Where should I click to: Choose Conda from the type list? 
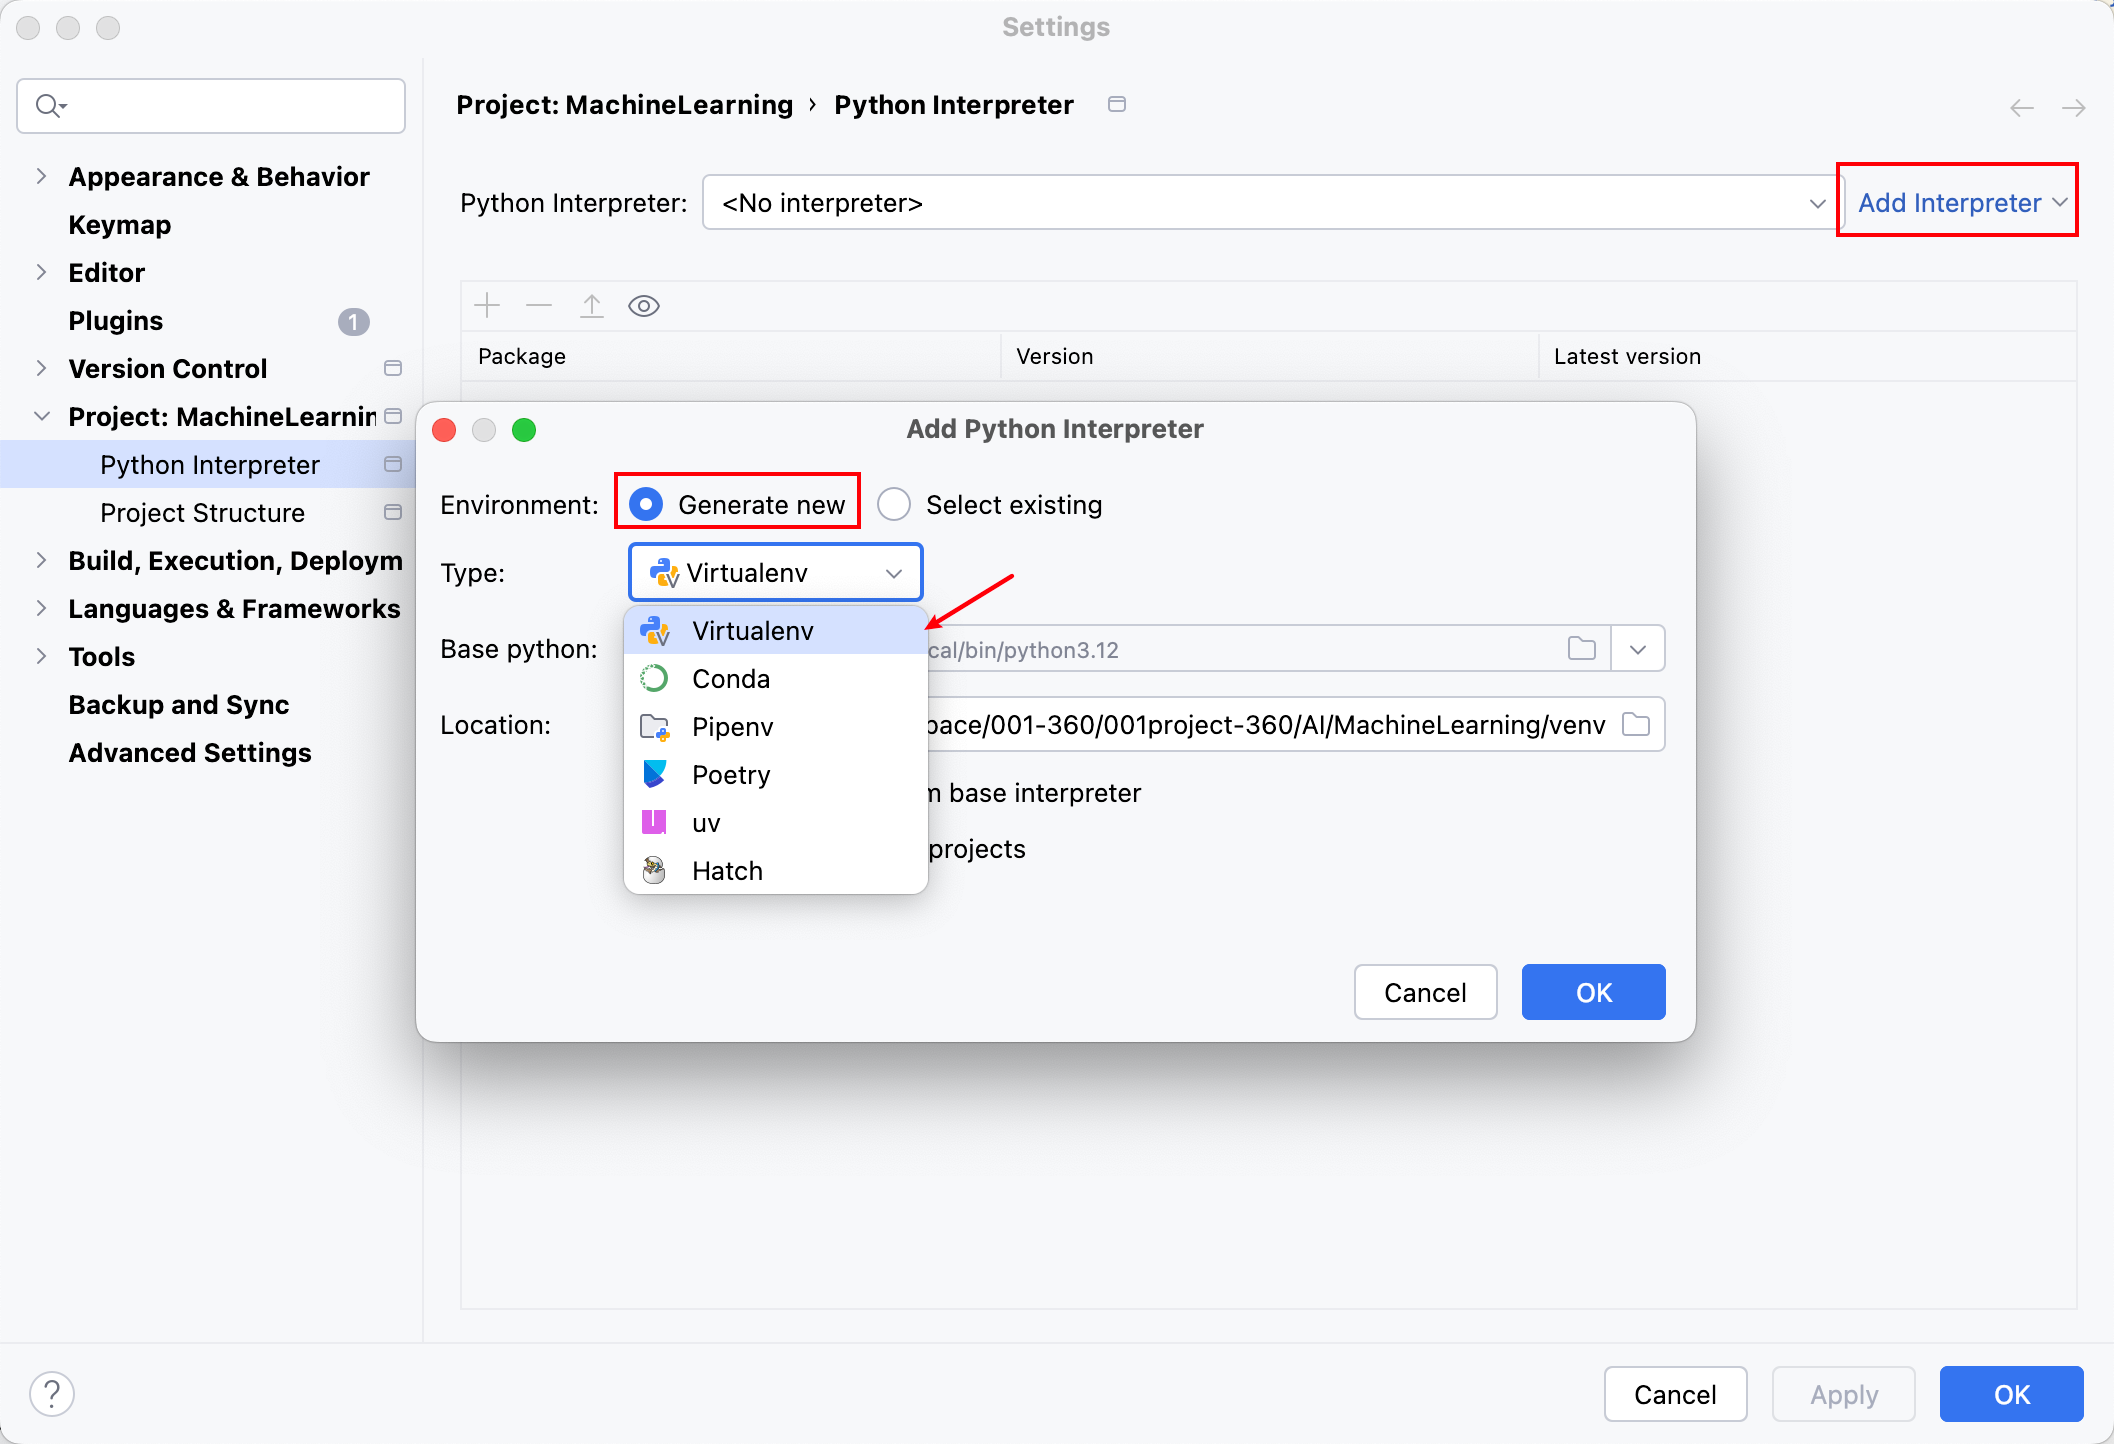click(x=731, y=679)
